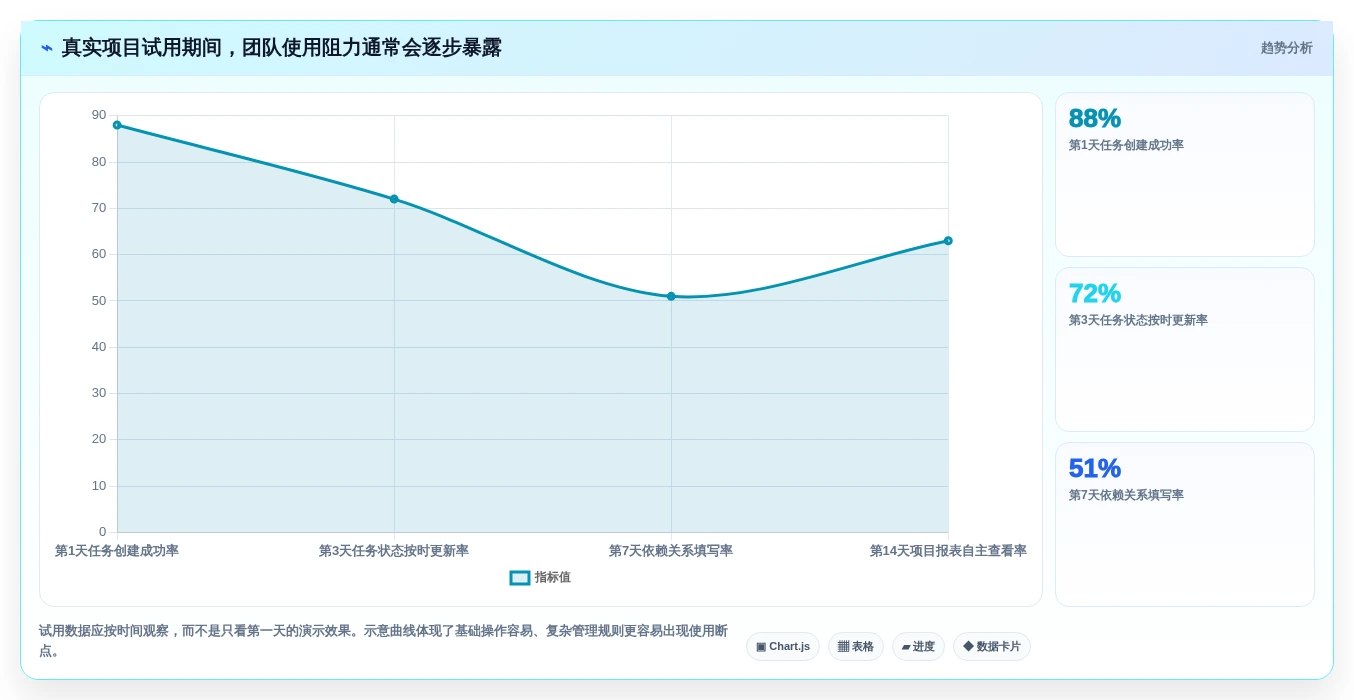The image size is (1354, 700).
Task: Click the 表格 tag chip
Action: pos(856,647)
